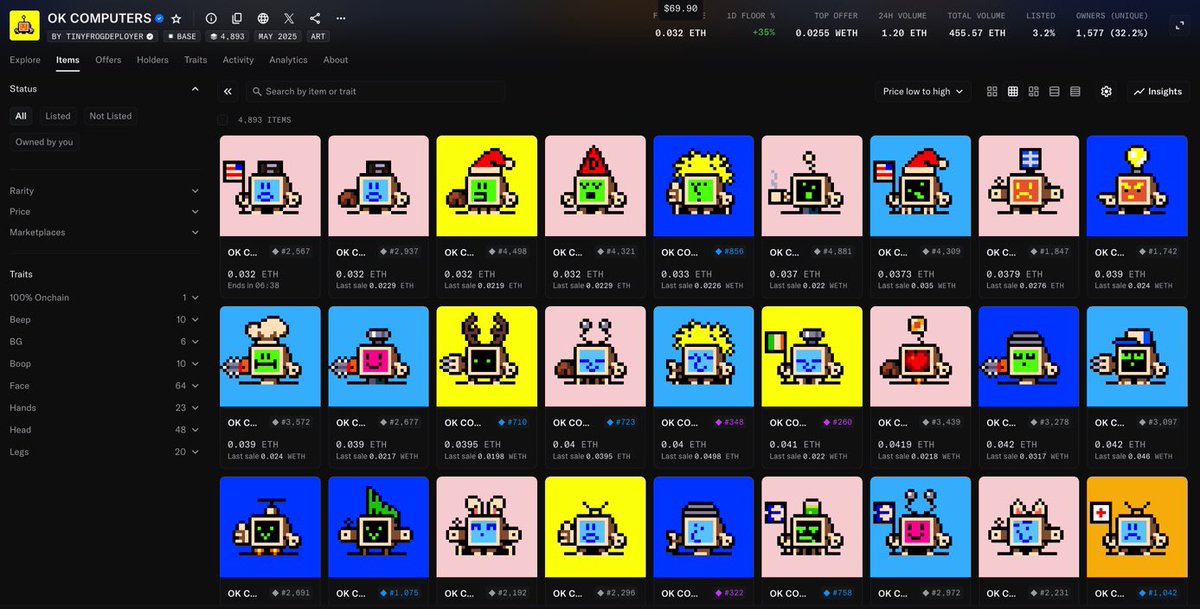Switch to compact grid view
The image size is (1200, 609).
pos(1013,91)
